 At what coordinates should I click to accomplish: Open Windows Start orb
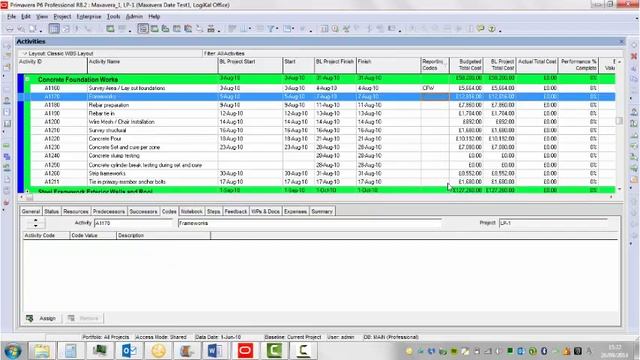(12, 351)
